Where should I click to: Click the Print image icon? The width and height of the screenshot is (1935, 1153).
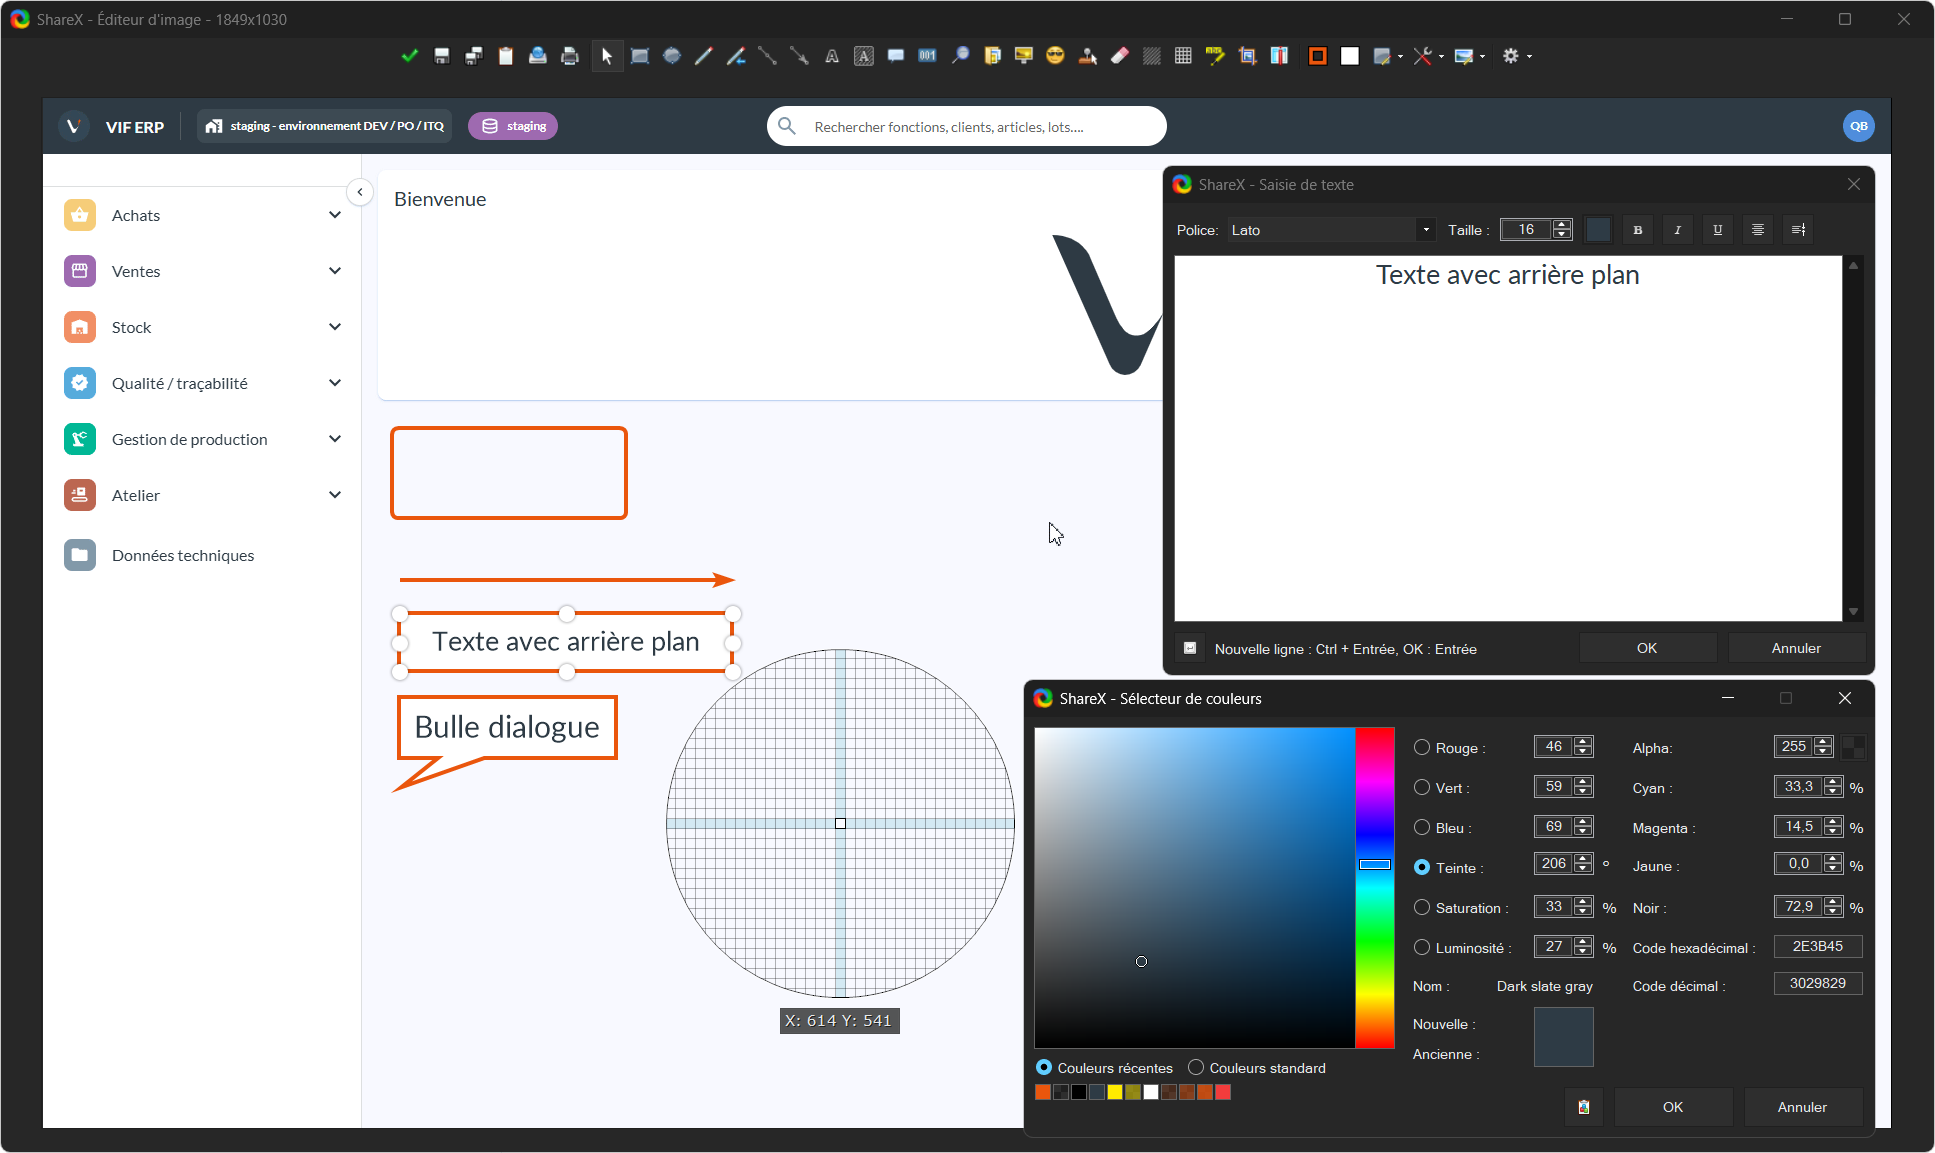[570, 57]
